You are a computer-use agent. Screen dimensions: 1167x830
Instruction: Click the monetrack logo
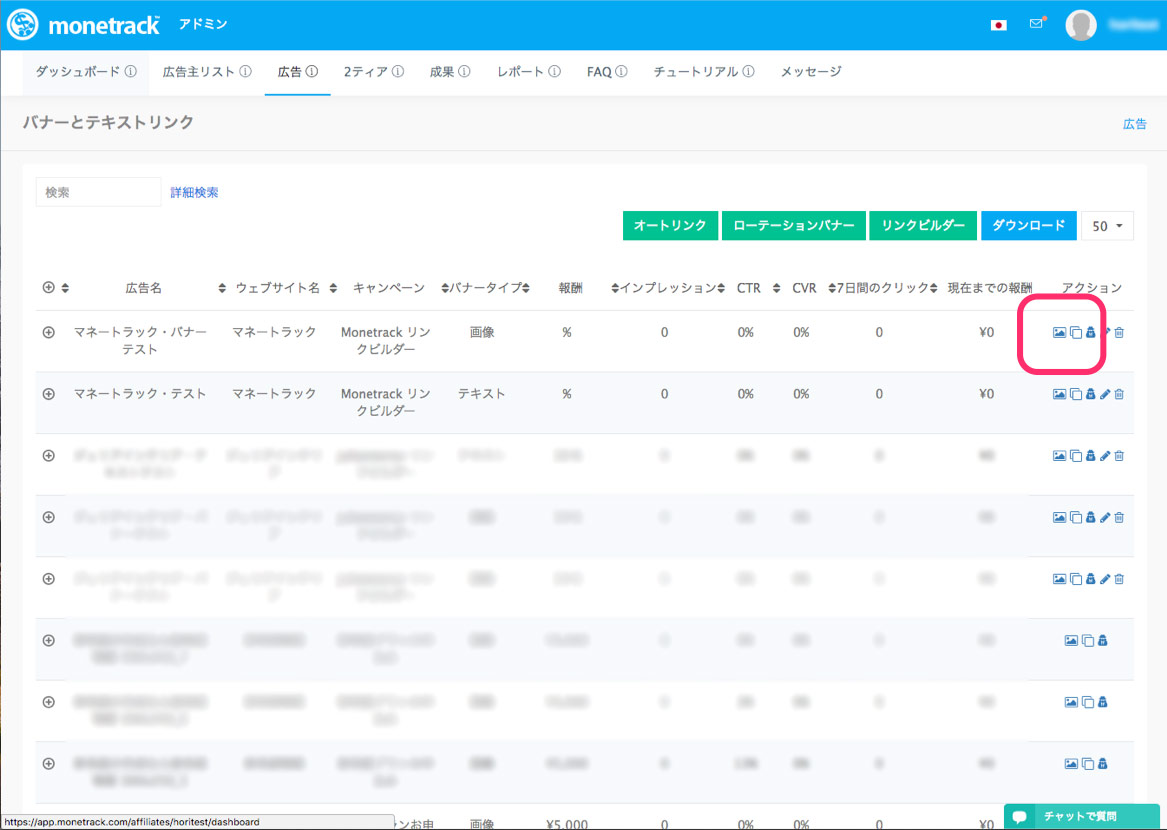(x=83, y=25)
